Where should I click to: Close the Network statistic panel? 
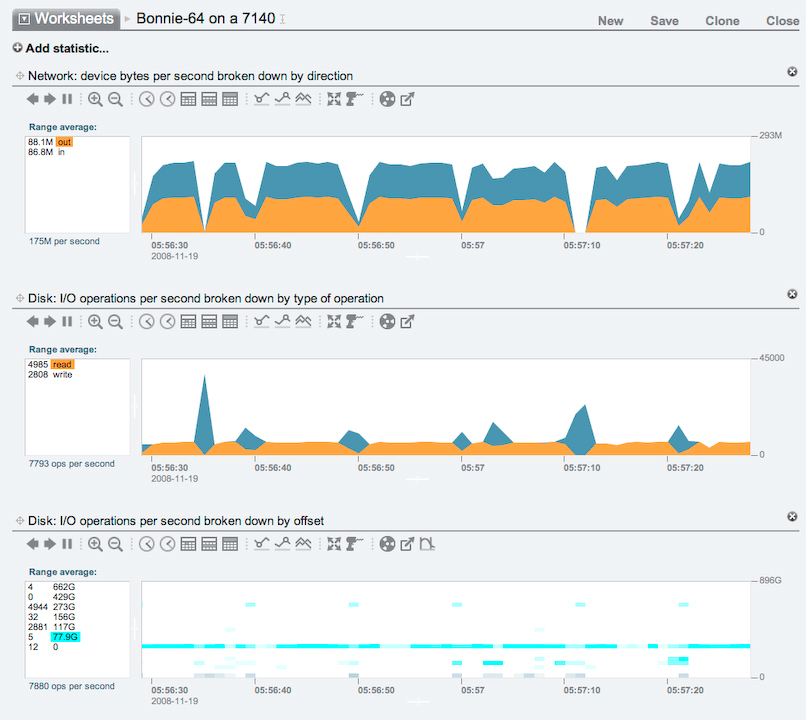(792, 71)
